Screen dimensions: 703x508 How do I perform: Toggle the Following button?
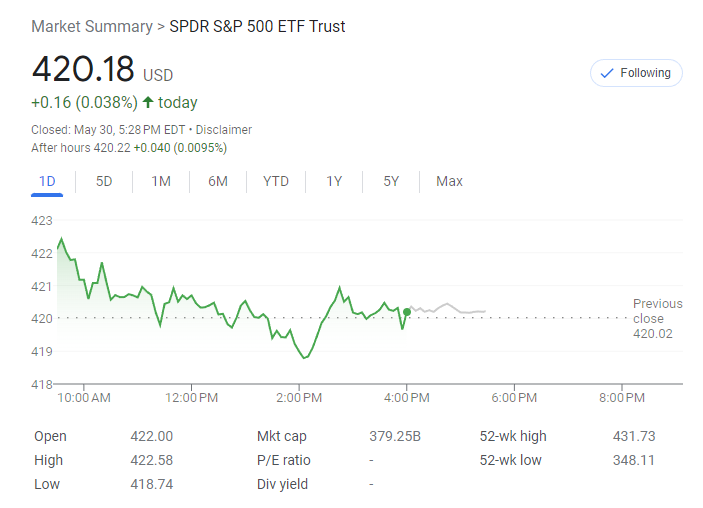coord(636,73)
